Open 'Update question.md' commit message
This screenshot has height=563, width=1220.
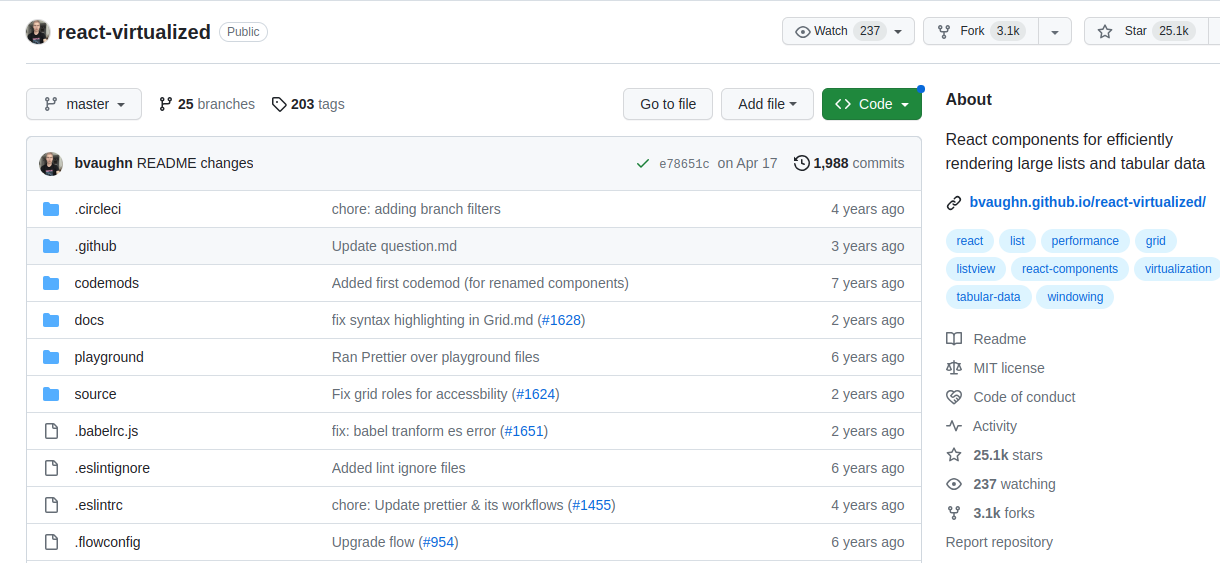coord(394,246)
